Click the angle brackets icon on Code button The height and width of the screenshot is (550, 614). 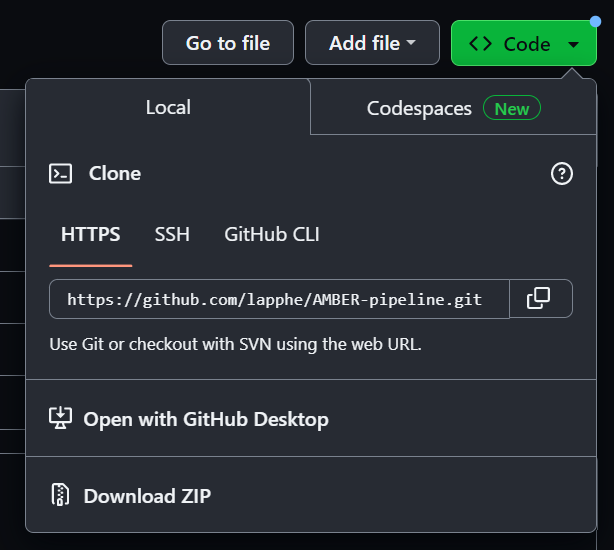(x=480, y=44)
